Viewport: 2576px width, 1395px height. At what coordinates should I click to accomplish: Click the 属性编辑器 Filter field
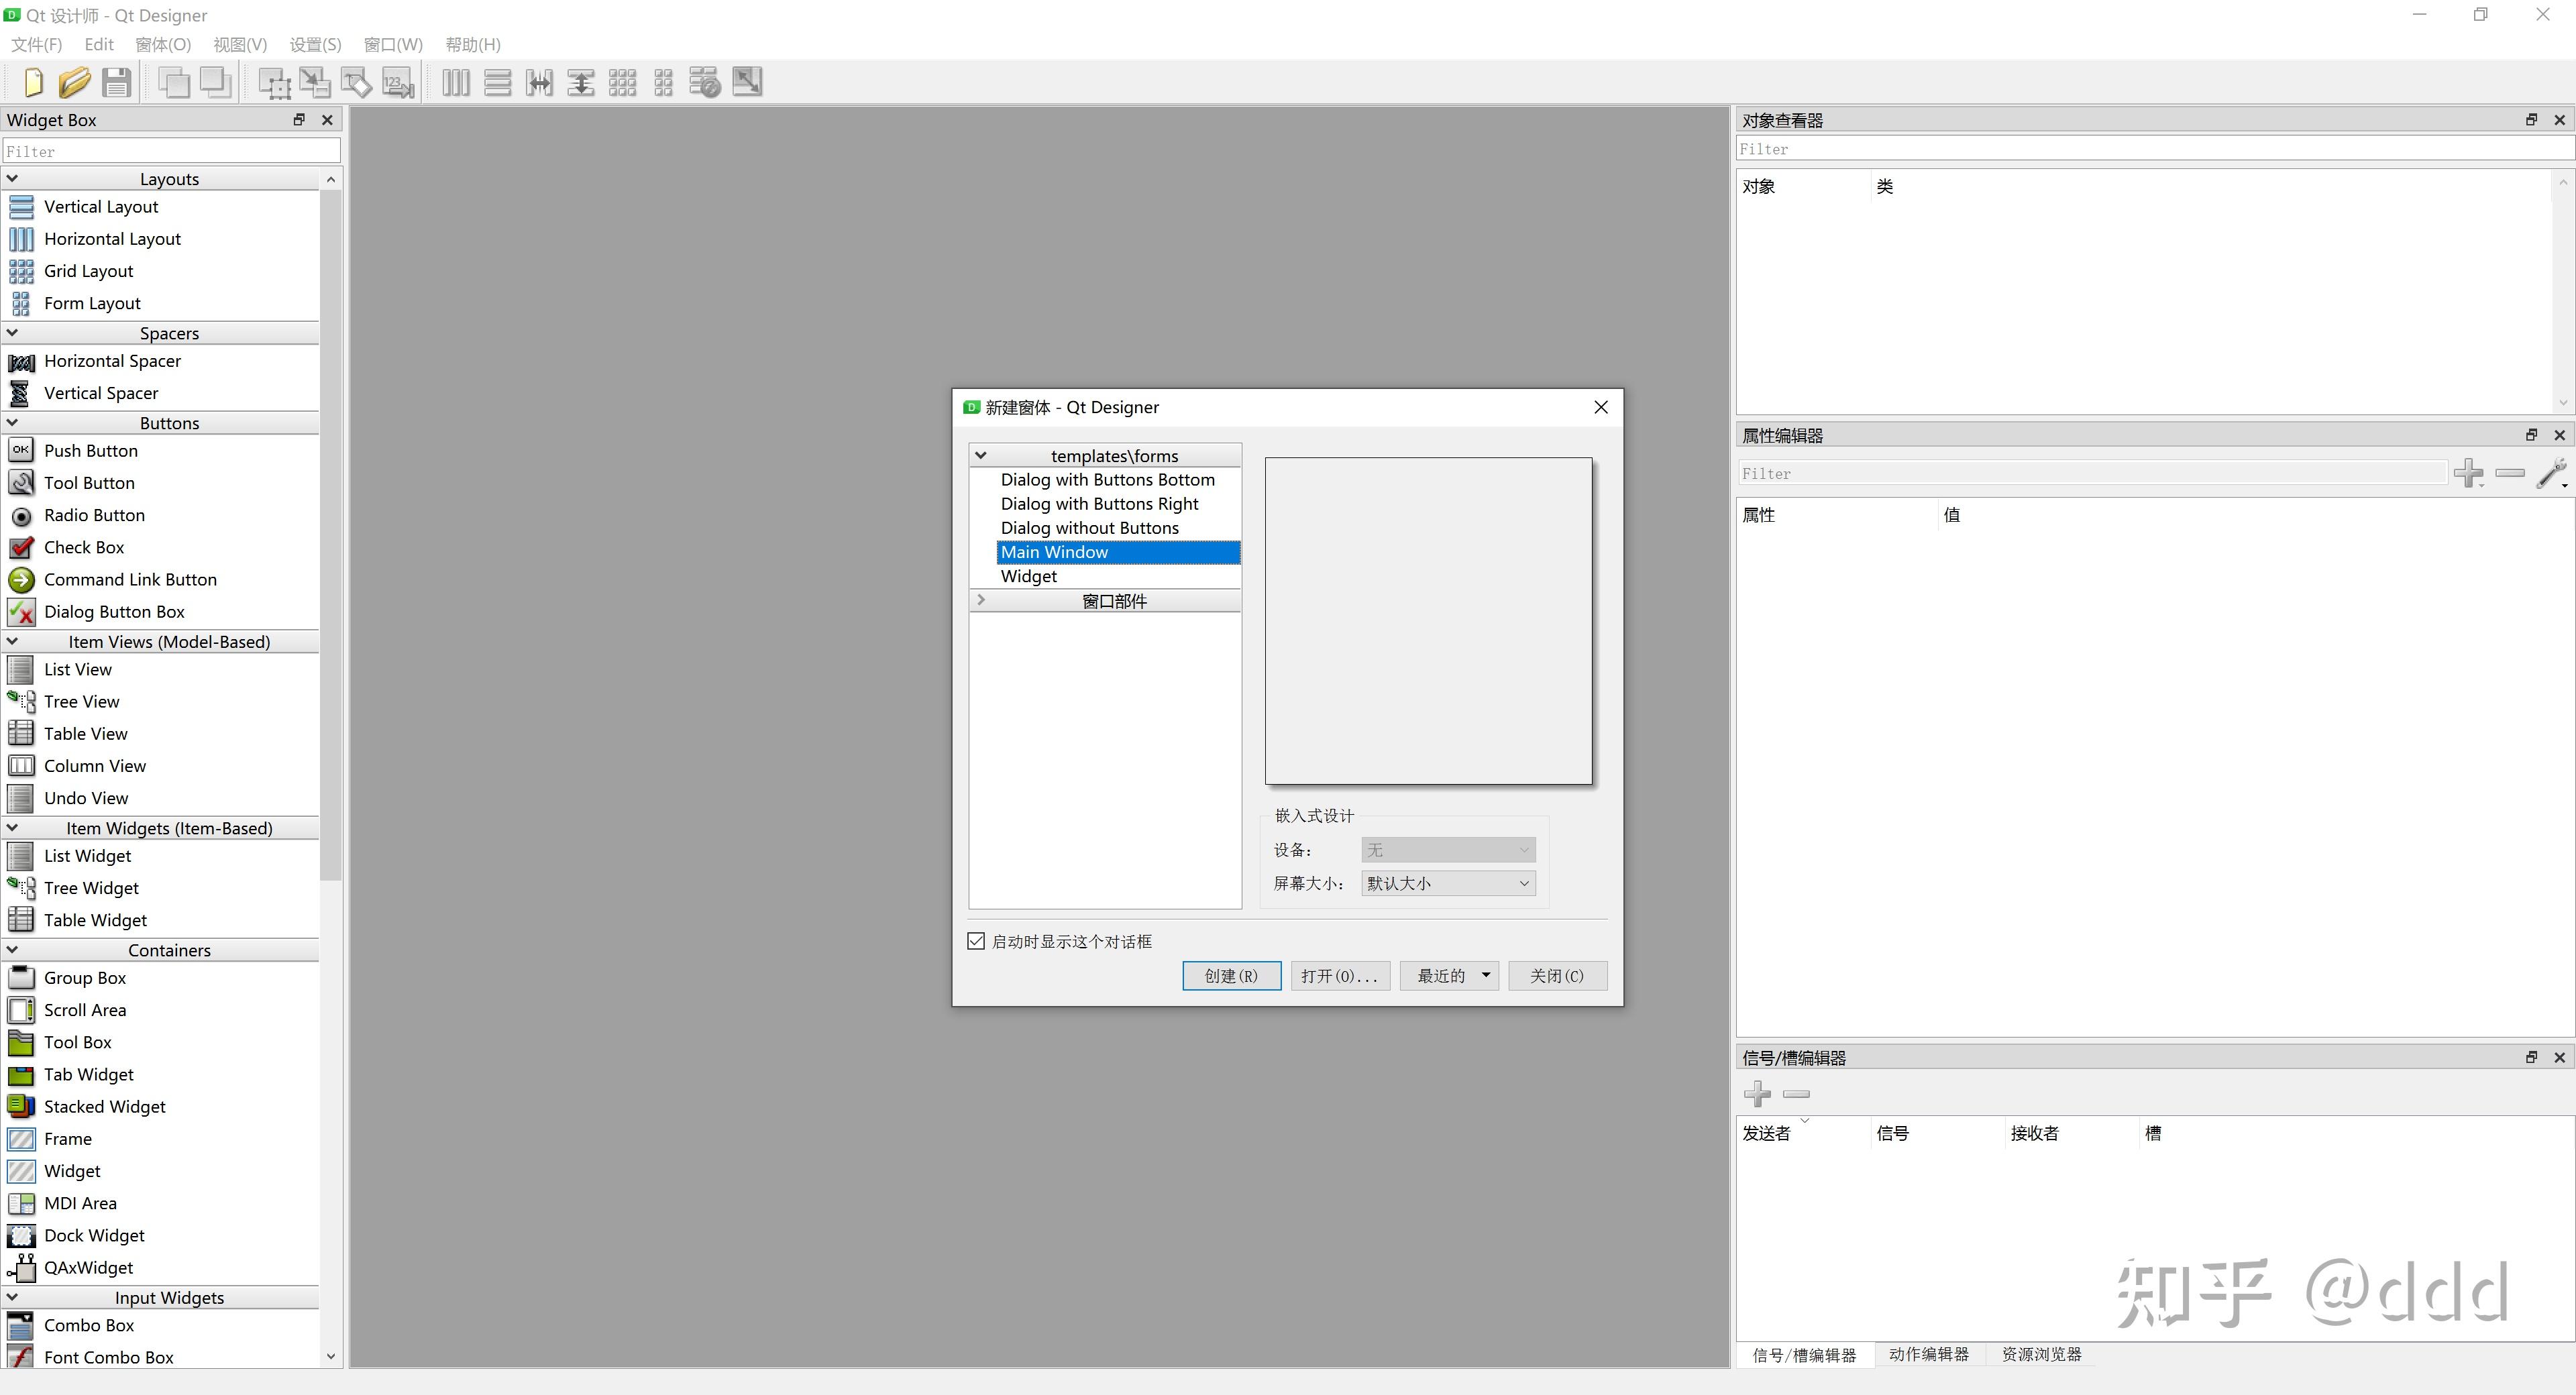pyautogui.click(x=2092, y=473)
